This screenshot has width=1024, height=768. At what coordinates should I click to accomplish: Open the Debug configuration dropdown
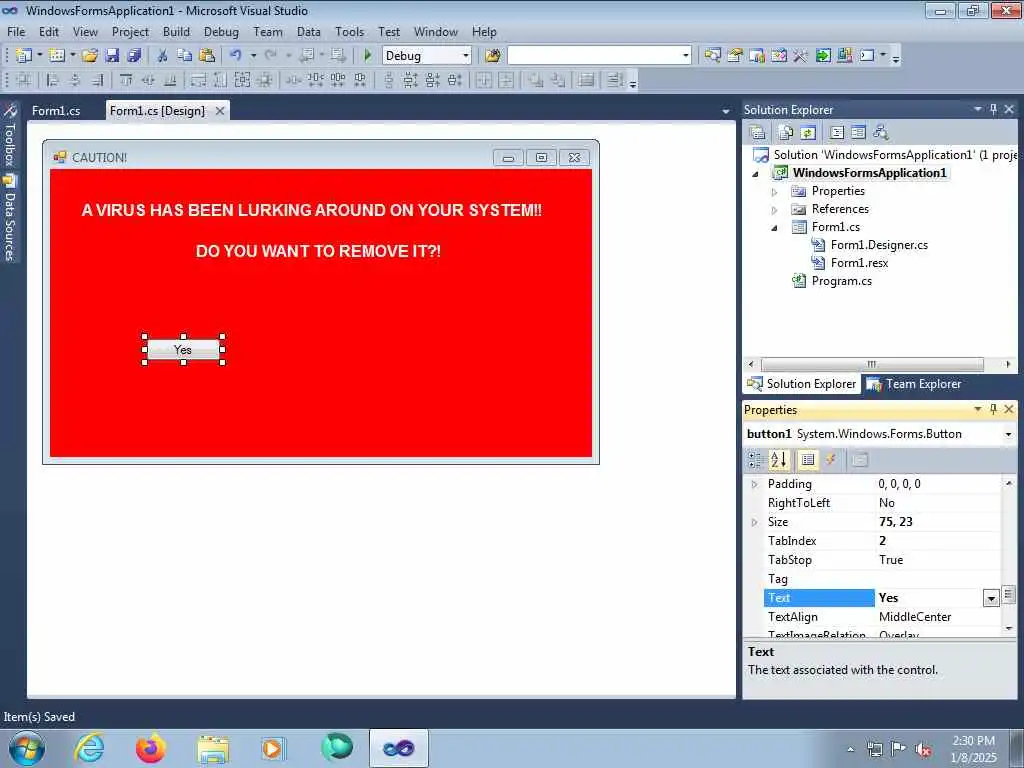(466, 56)
